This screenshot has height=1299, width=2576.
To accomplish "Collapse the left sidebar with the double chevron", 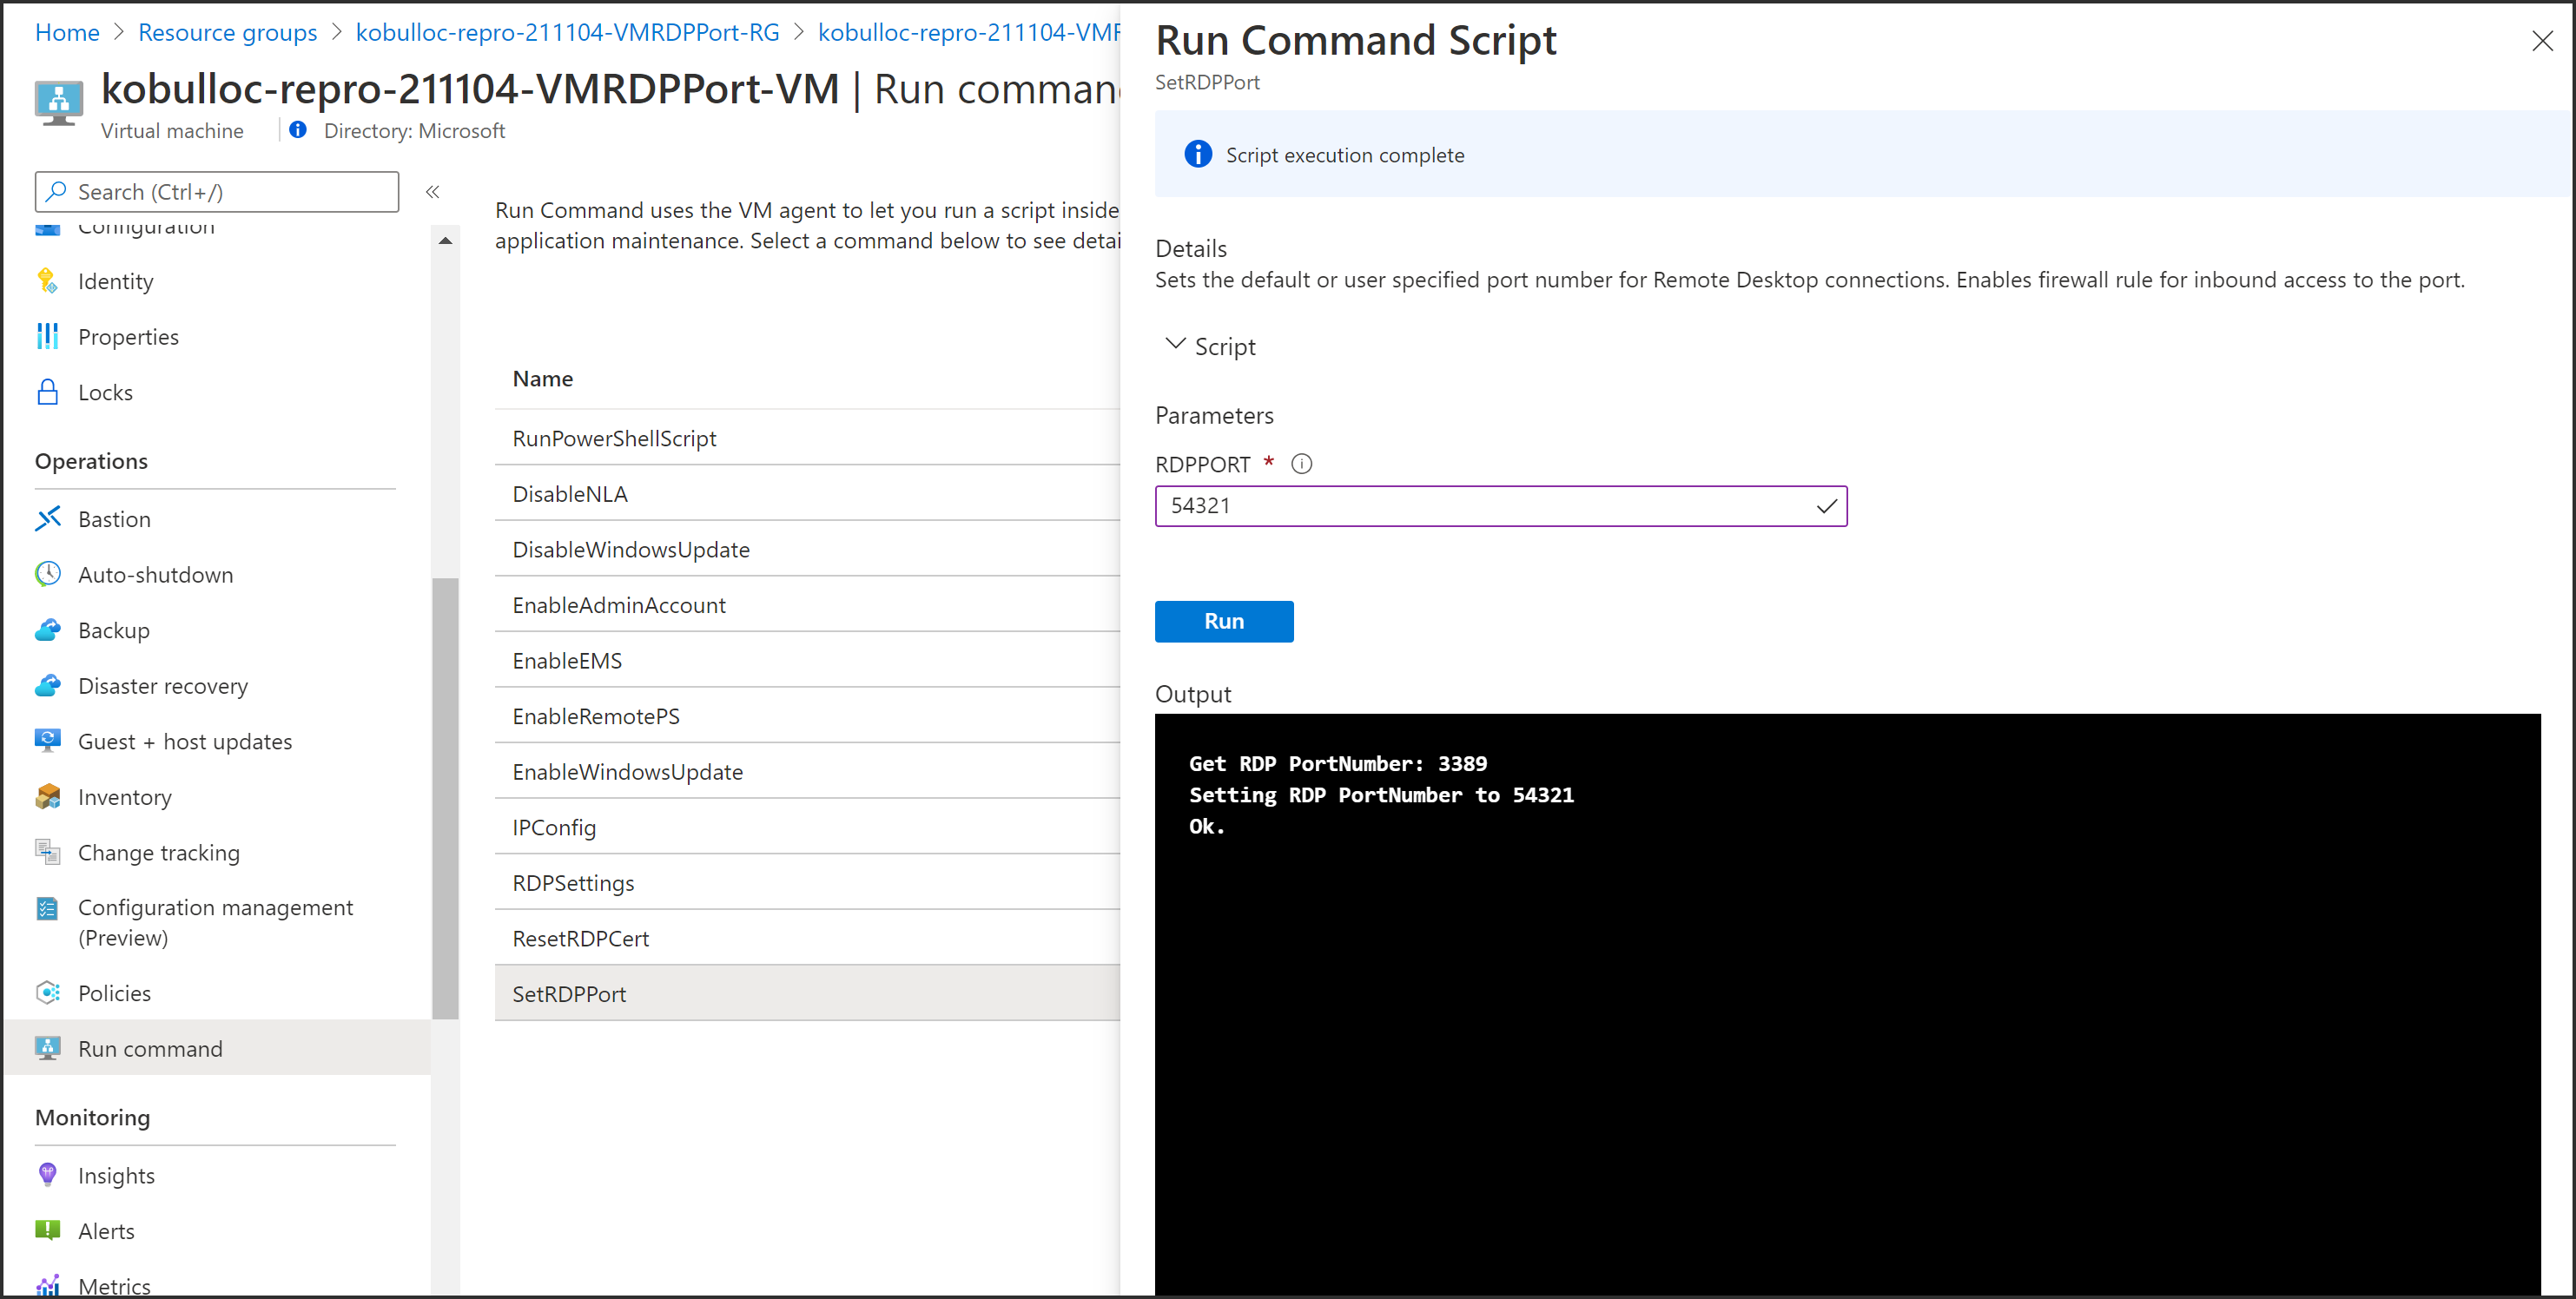I will [x=432, y=192].
